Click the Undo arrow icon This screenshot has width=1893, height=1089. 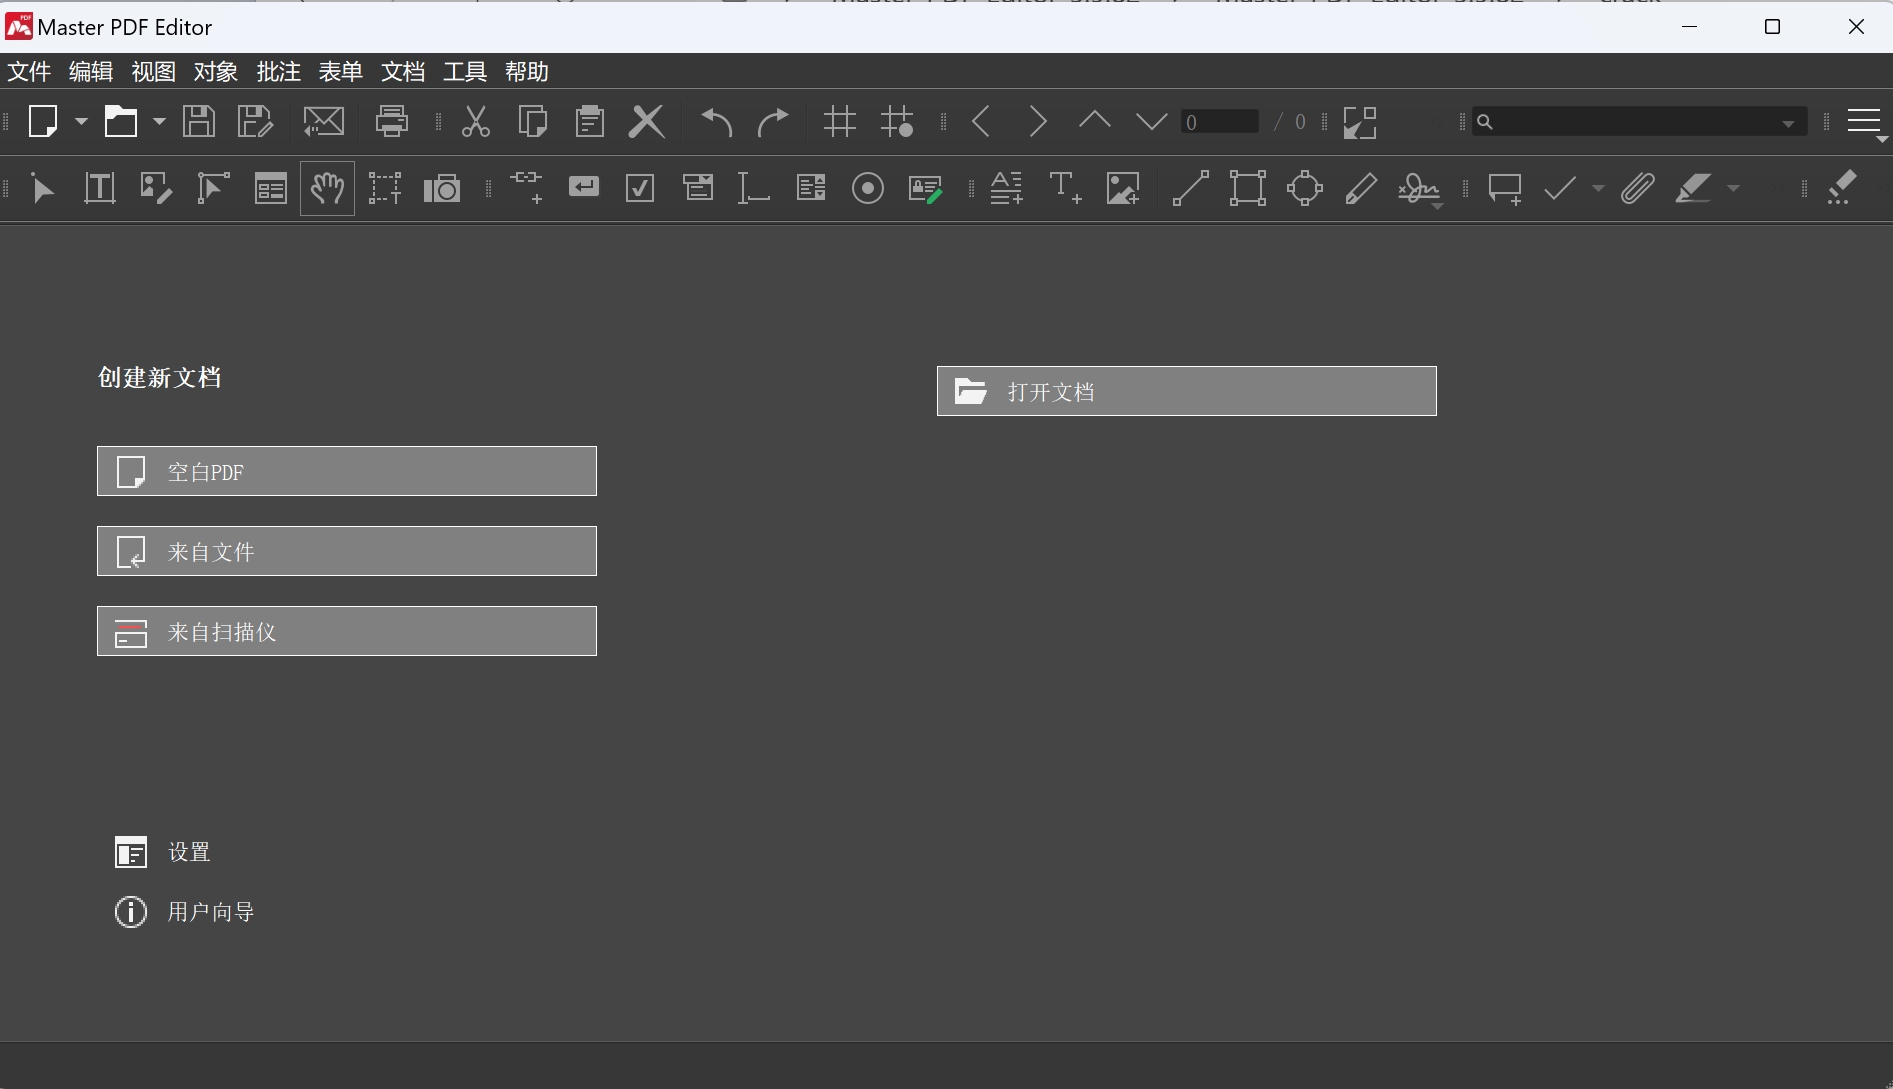click(x=717, y=121)
